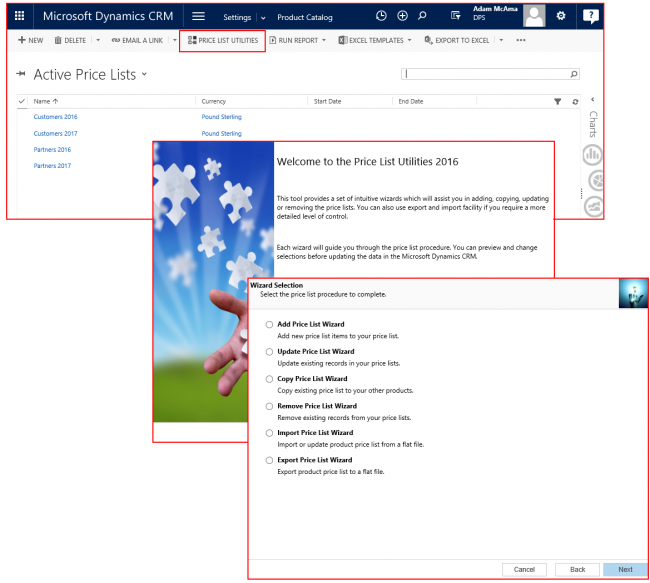Expand DELETE dropdown arrow
650x583 pixels.
tap(98, 40)
